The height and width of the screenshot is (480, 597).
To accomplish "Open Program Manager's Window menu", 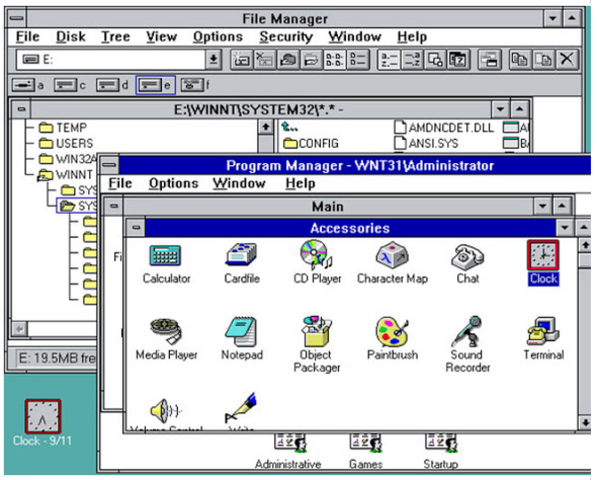I will coord(239,183).
